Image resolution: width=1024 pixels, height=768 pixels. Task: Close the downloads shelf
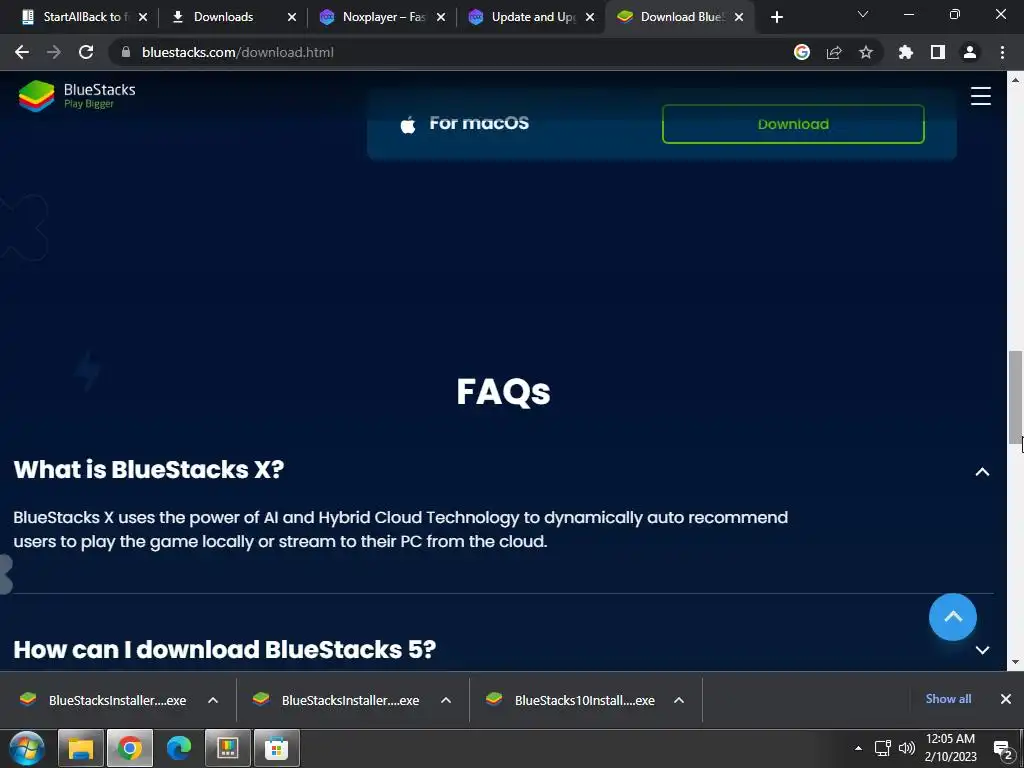(1006, 699)
